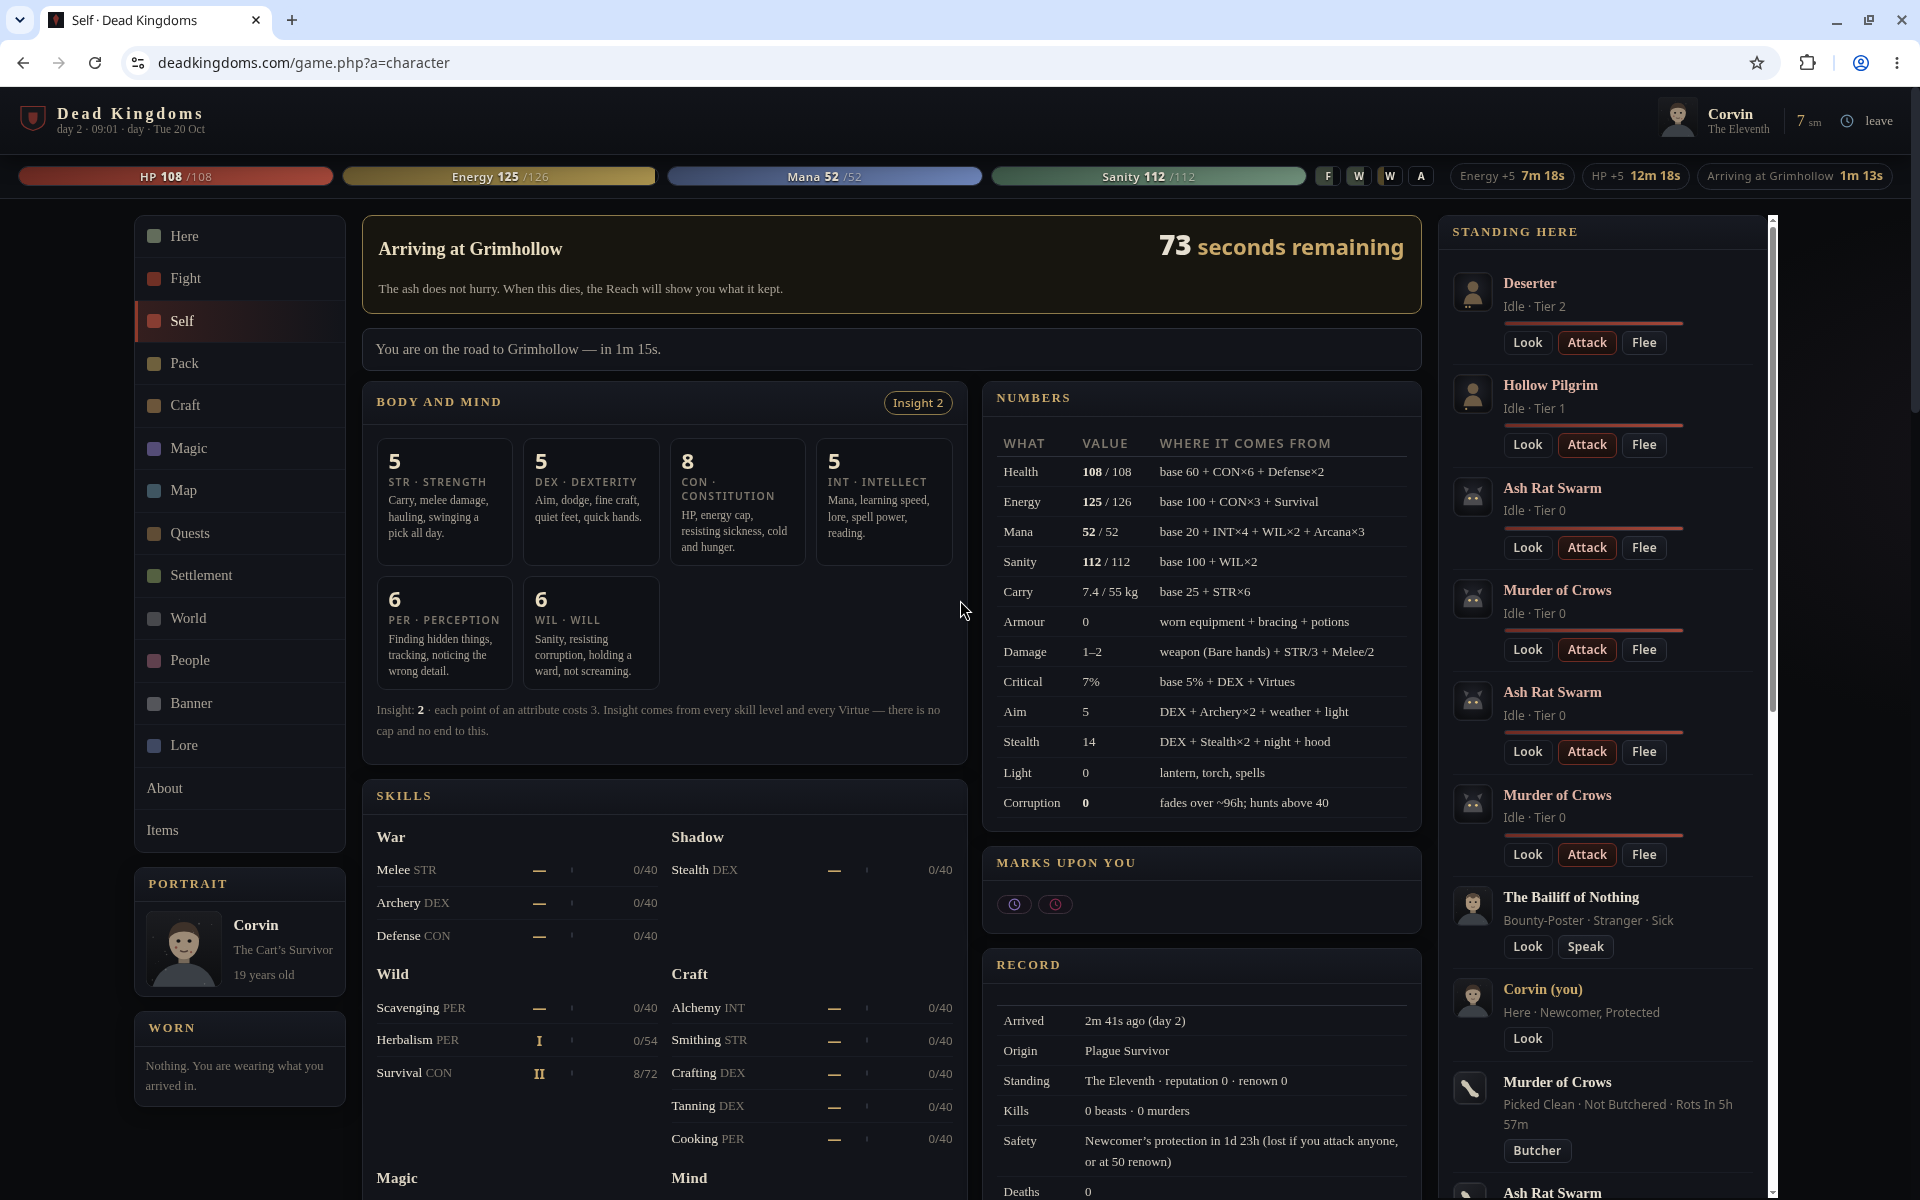
Task: Attack the Deserter
Action: [x=1587, y=343]
